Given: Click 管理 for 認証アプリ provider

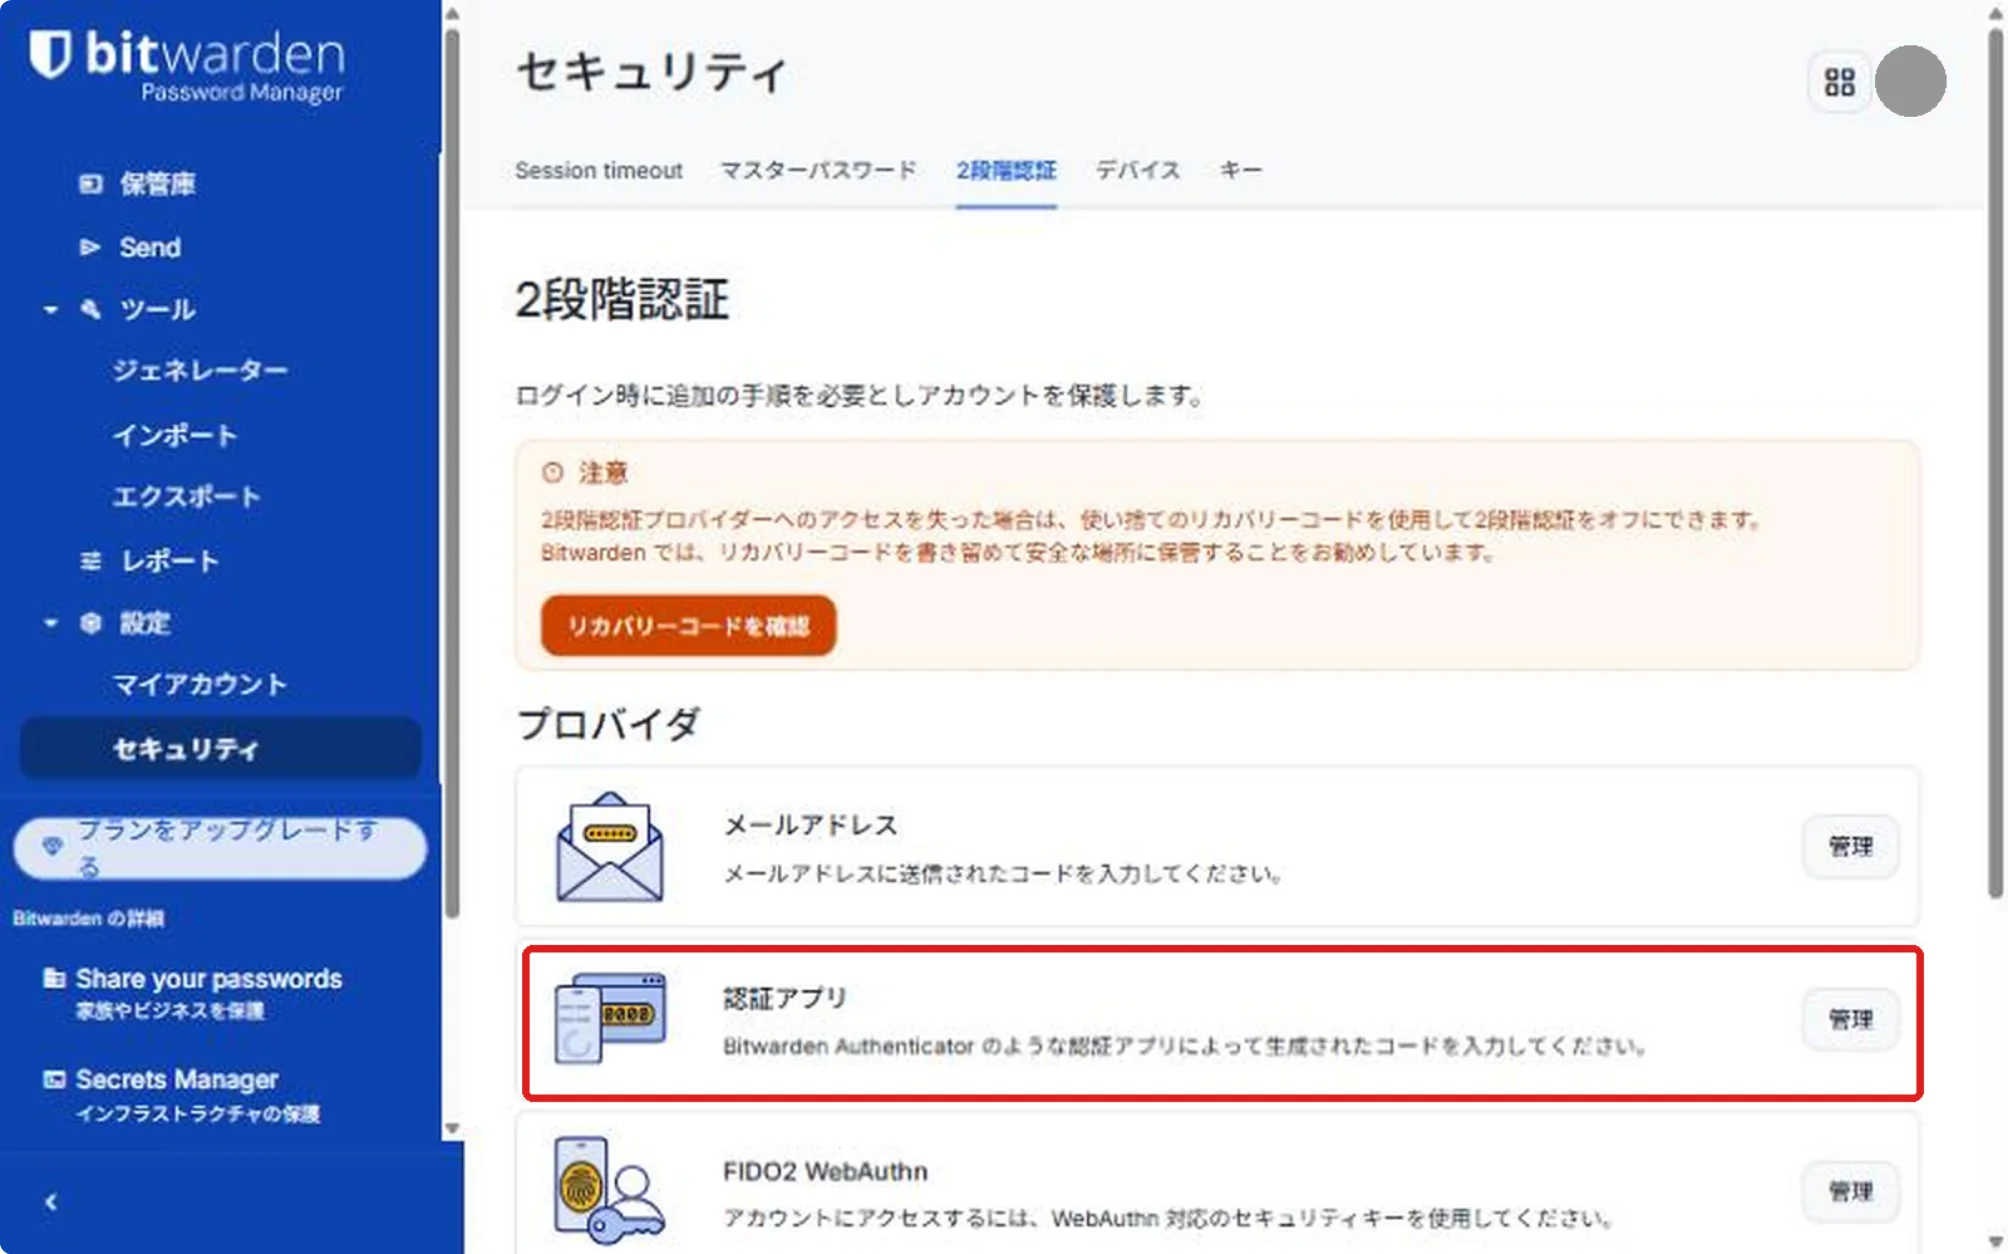Looking at the screenshot, I should pos(1850,1019).
